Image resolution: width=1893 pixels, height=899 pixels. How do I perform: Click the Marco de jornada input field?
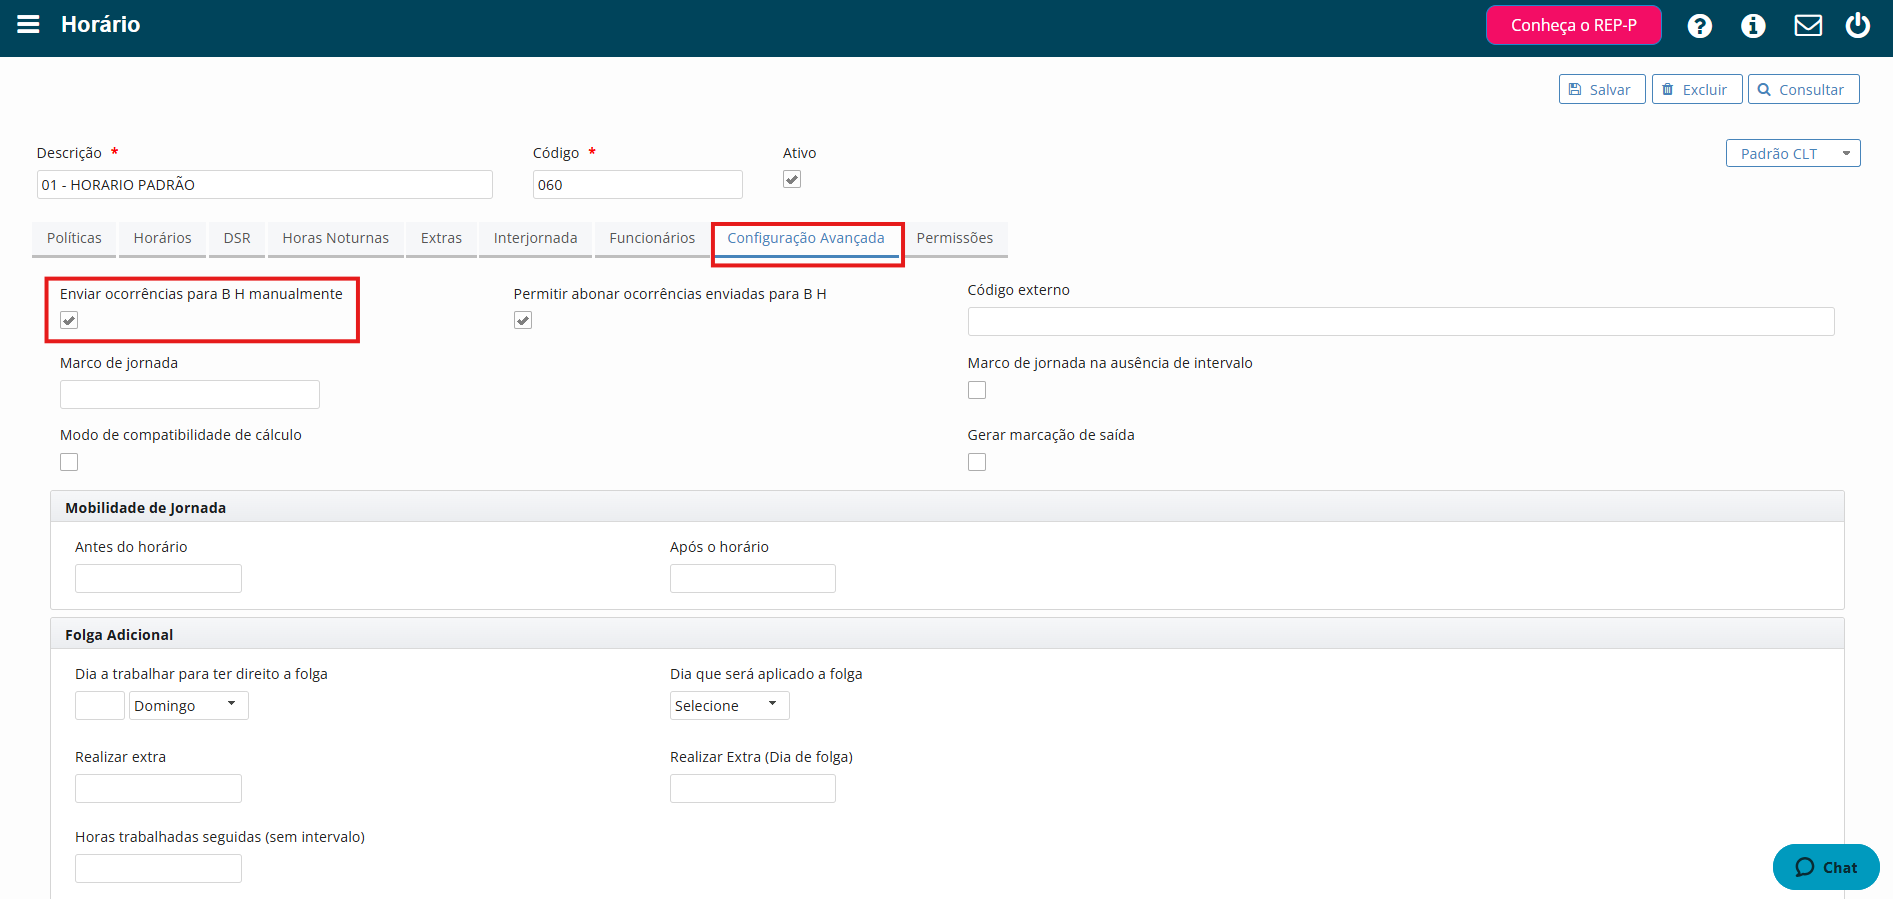pyautogui.click(x=190, y=394)
